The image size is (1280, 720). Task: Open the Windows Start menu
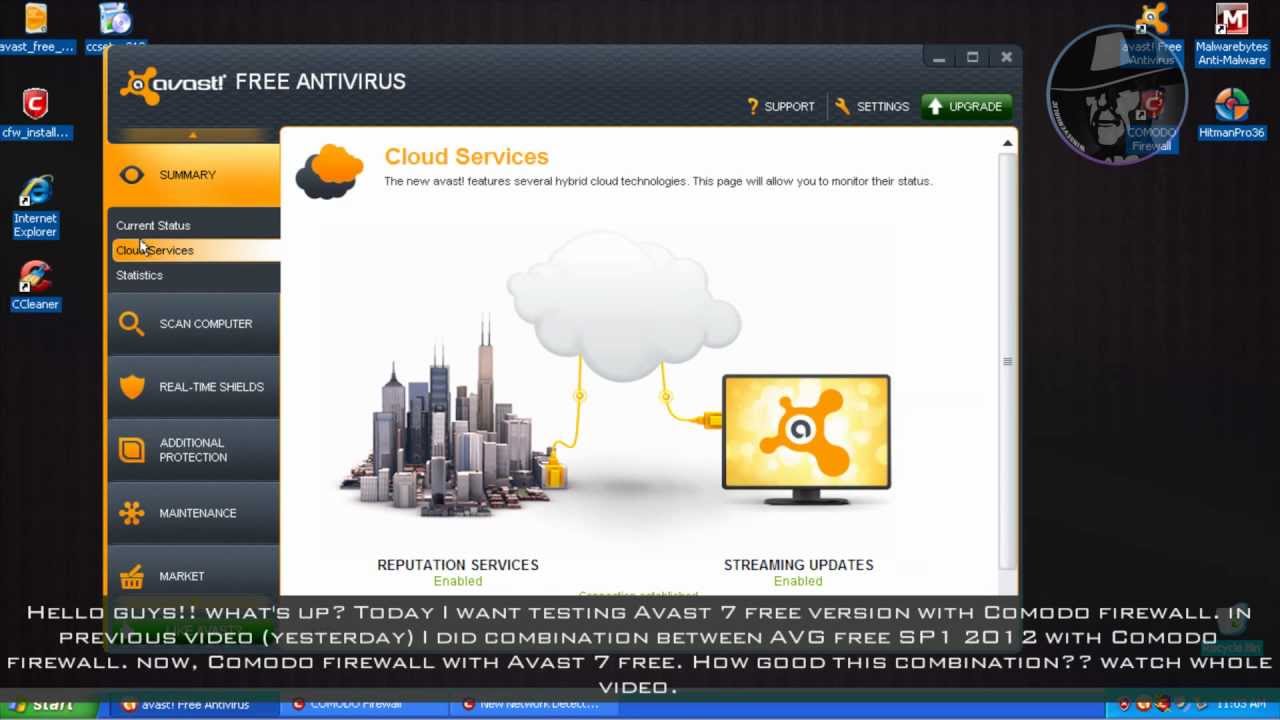pyautogui.click(x=49, y=705)
